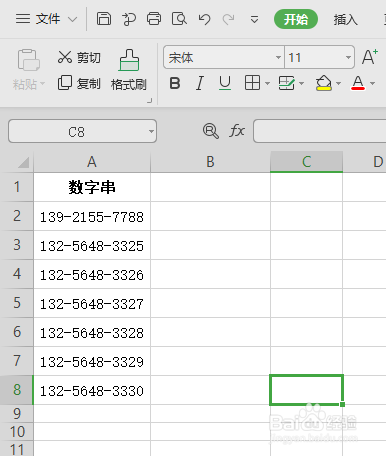Open the cell style dropdown arrow
The height and width of the screenshot is (456, 386).
coord(302,83)
